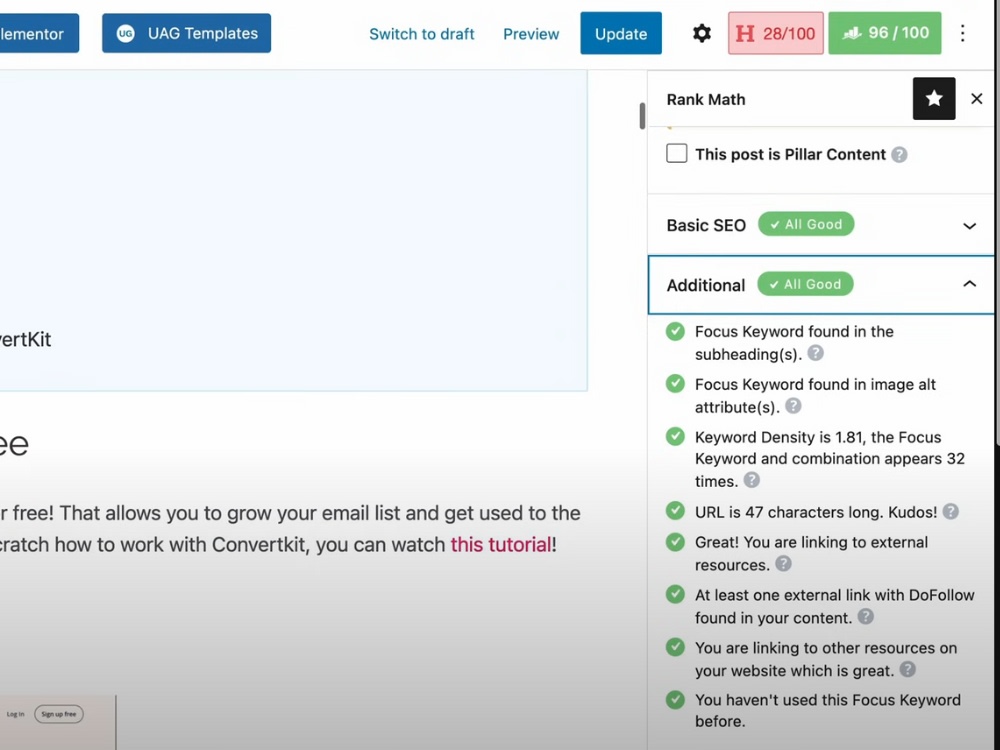This screenshot has height=750, width=1000.
Task: Open the three-dot options menu
Action: [962, 33]
